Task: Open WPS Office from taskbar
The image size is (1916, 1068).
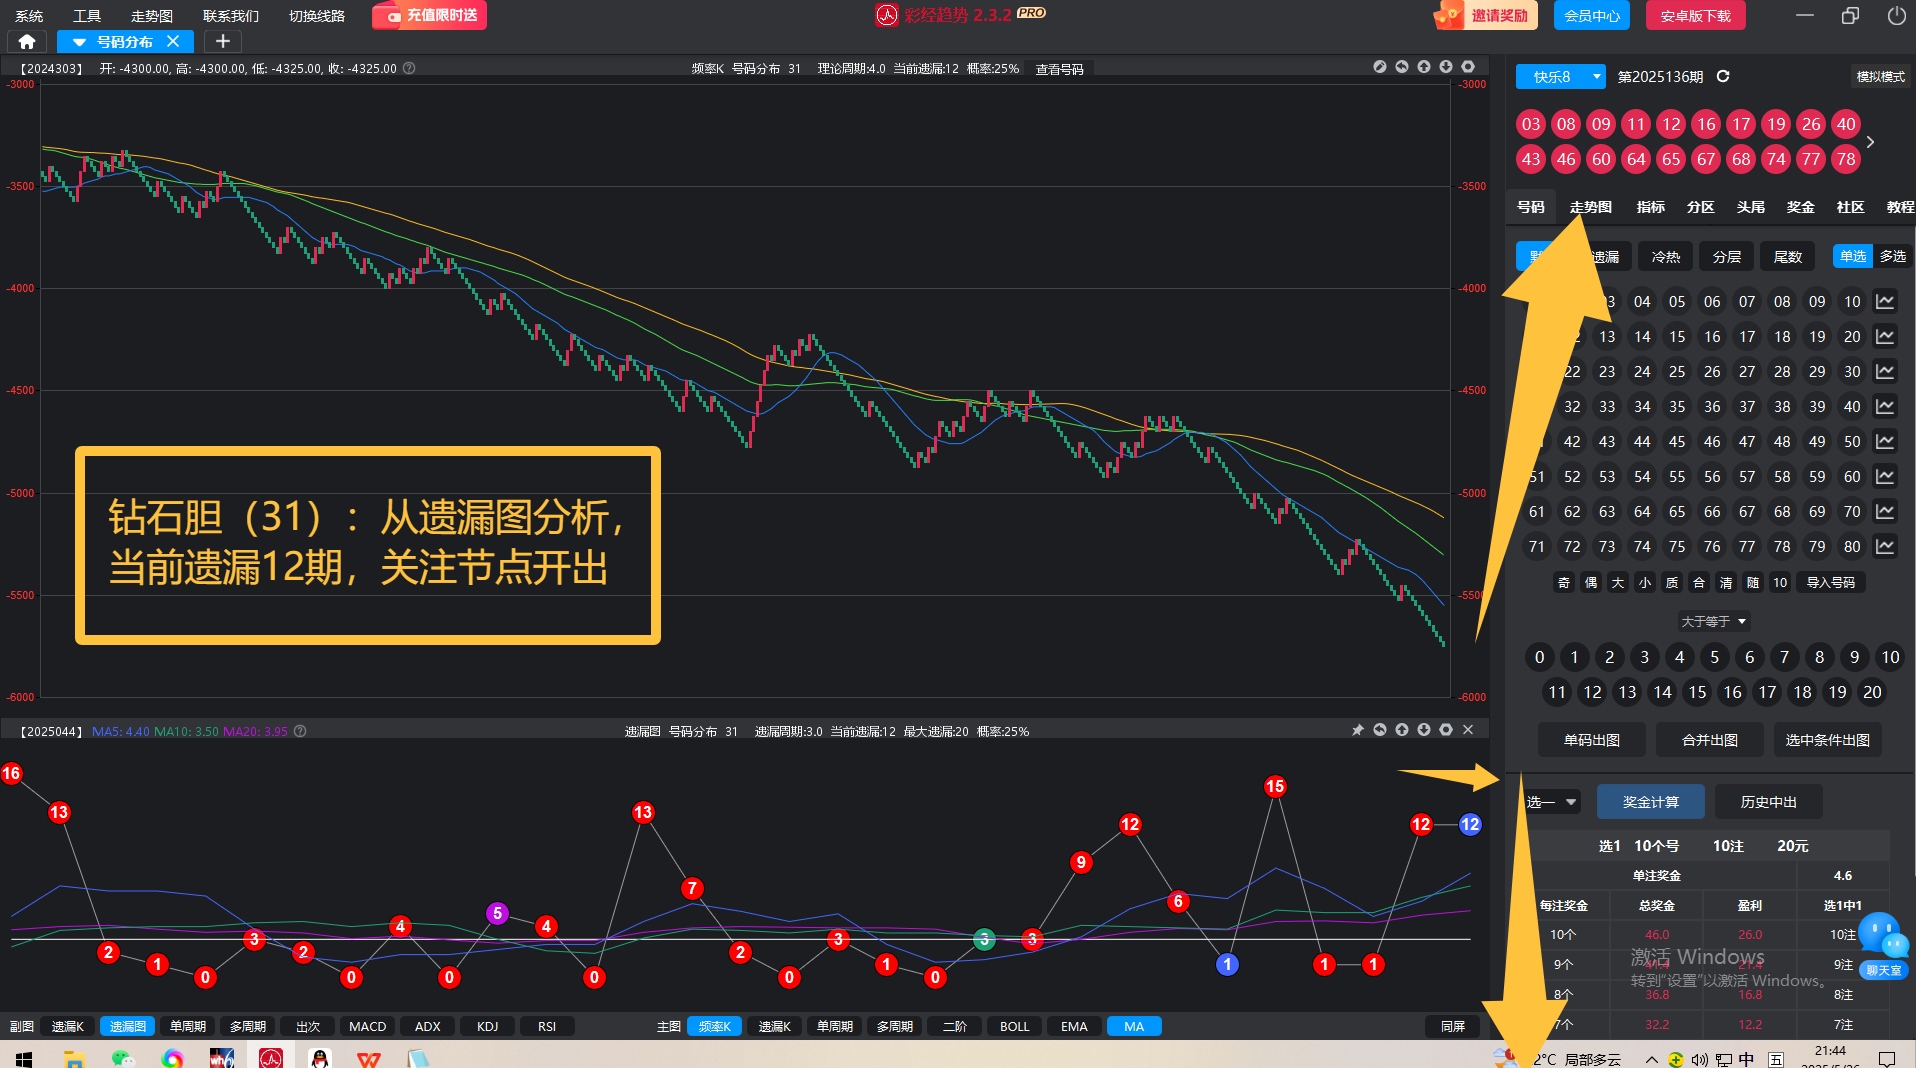Action: point(369,1058)
